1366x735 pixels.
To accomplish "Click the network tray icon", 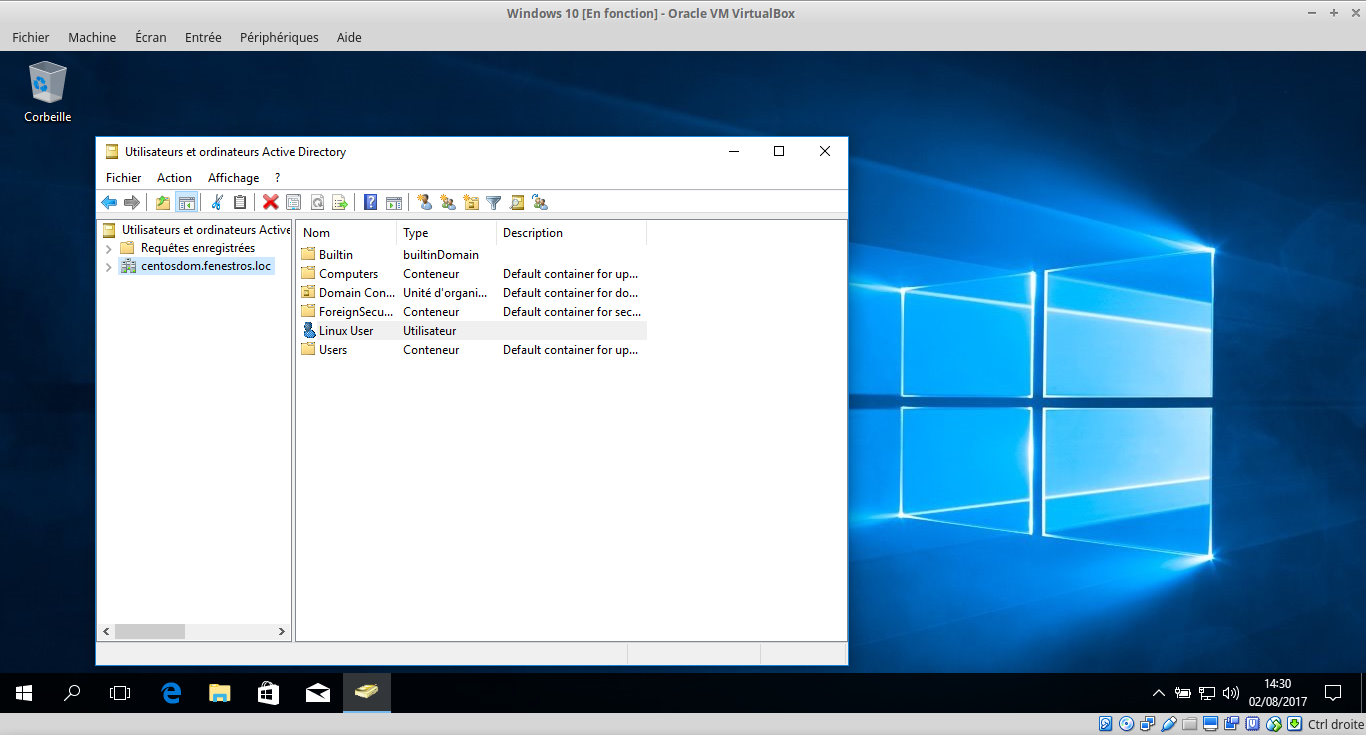I will click(x=1207, y=692).
